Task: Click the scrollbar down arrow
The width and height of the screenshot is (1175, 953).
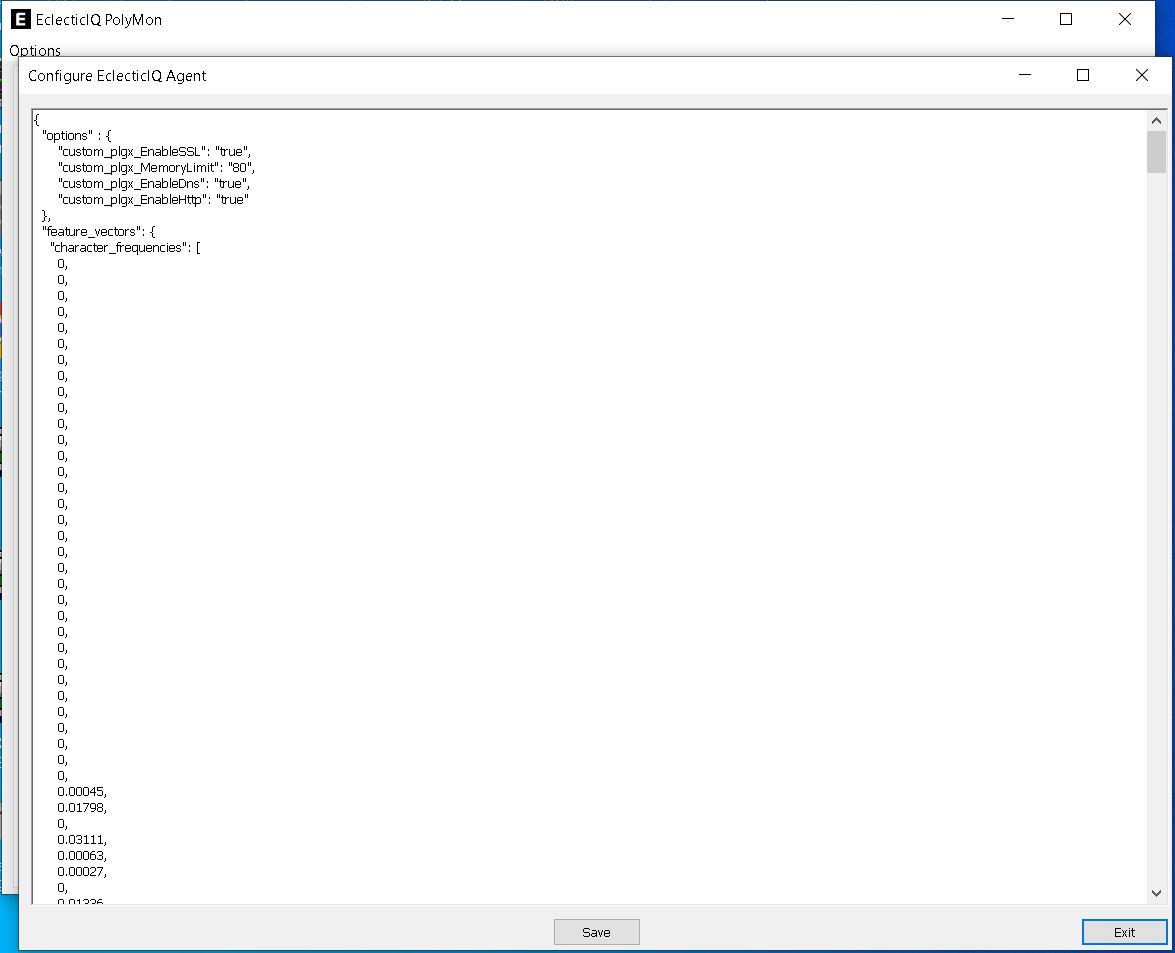Action: 1156,893
